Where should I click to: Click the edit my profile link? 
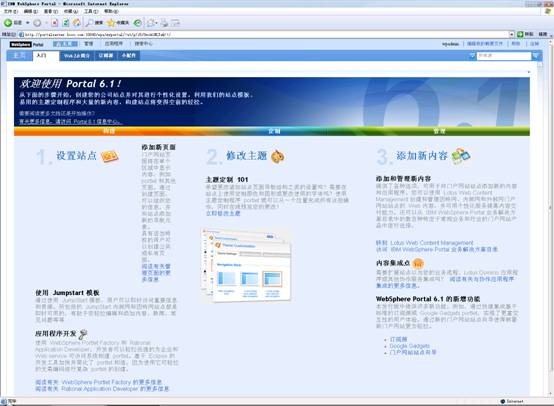point(484,44)
